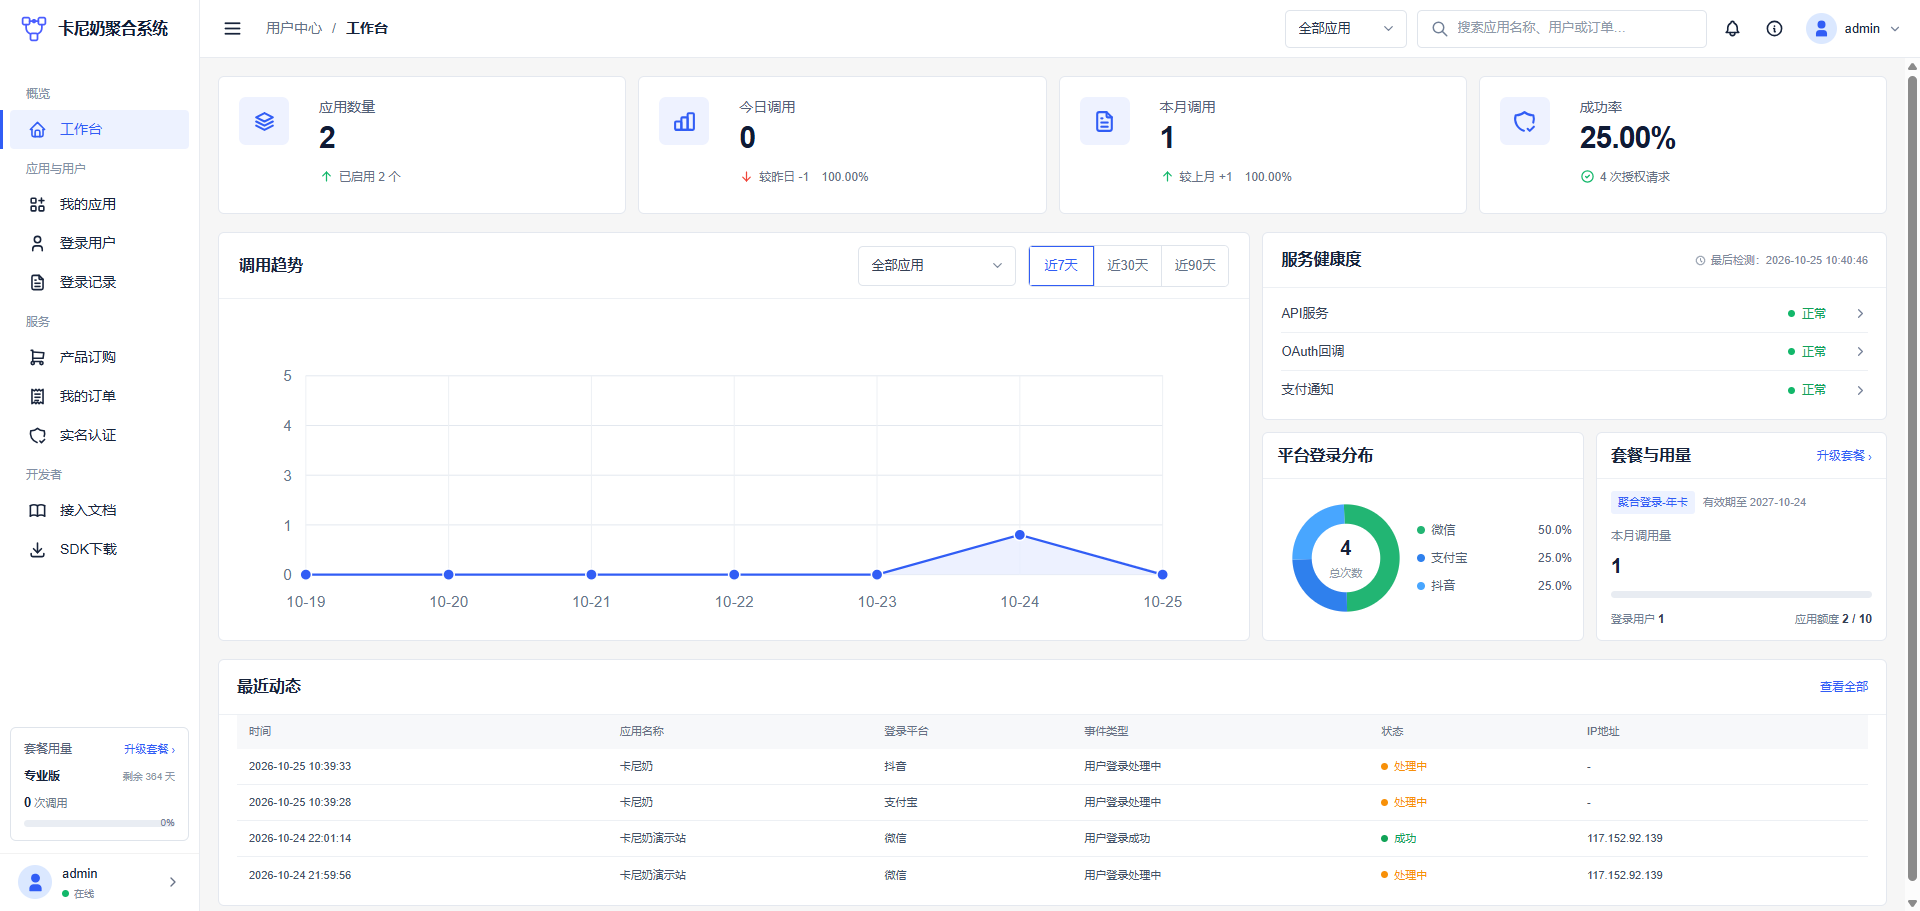
Task: Click the SDK下载 download icon
Action: click(37, 549)
